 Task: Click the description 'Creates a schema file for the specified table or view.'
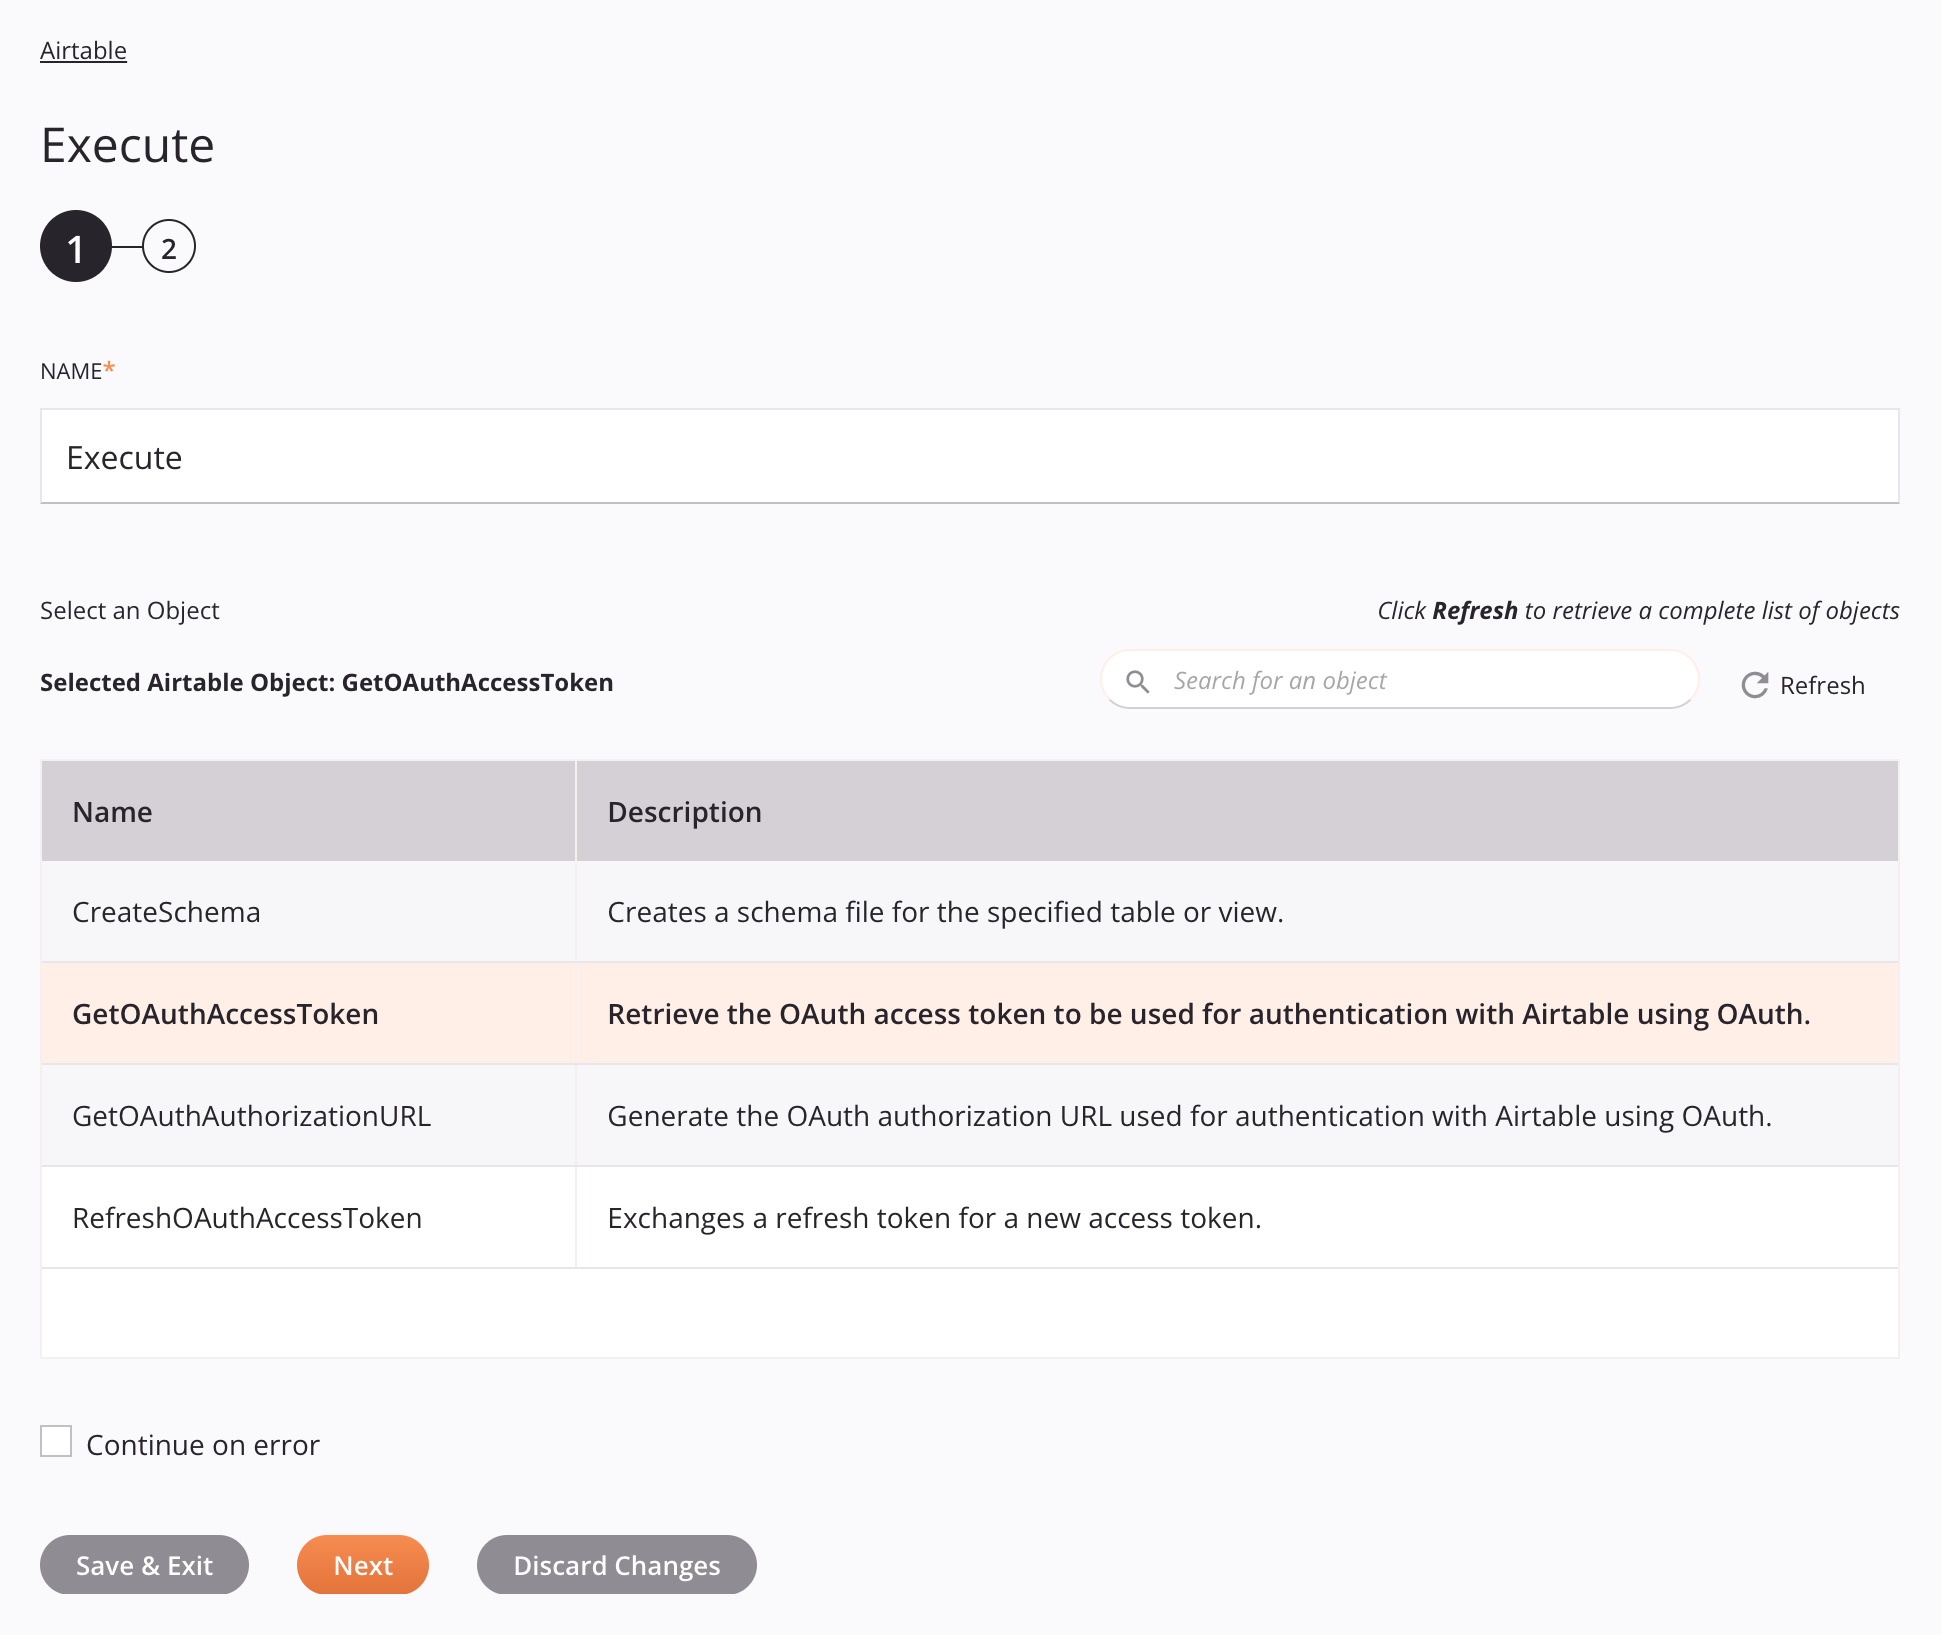pyautogui.click(x=945, y=912)
